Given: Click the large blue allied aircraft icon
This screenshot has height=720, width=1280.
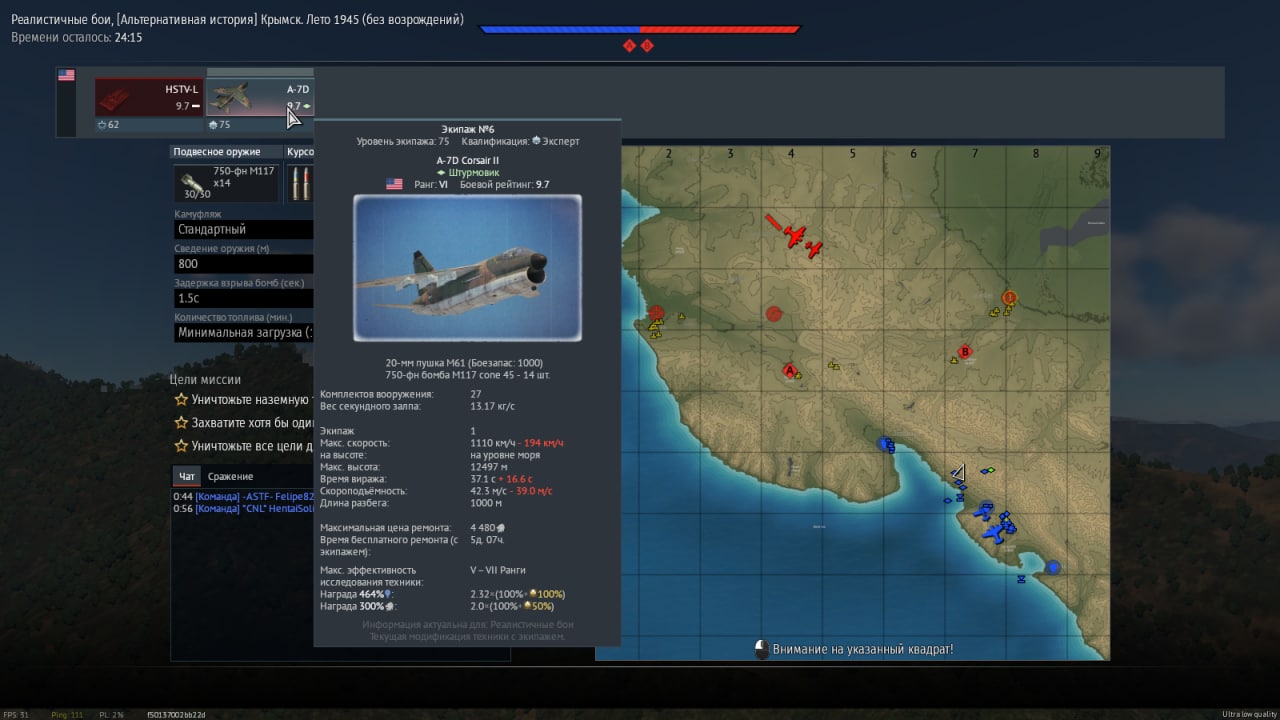Looking at the screenshot, I should [x=995, y=534].
